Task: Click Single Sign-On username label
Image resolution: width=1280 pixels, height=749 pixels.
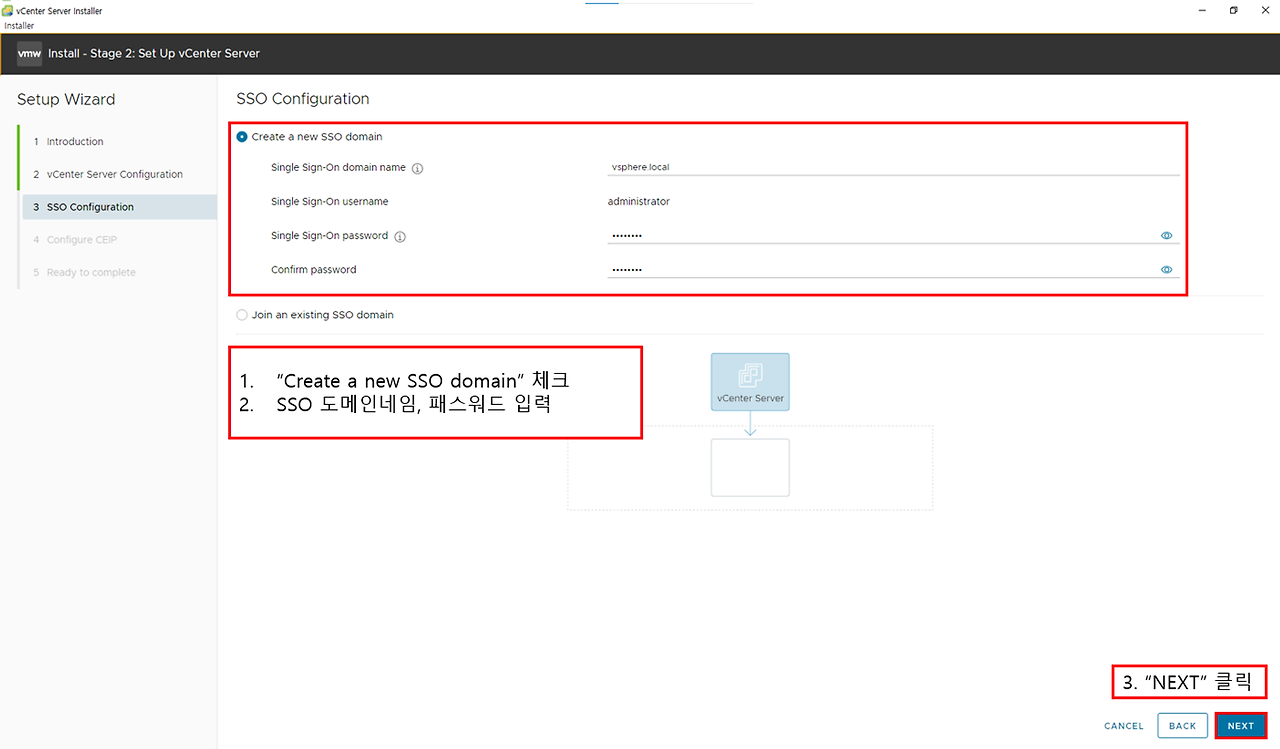Action: pyautogui.click(x=330, y=202)
